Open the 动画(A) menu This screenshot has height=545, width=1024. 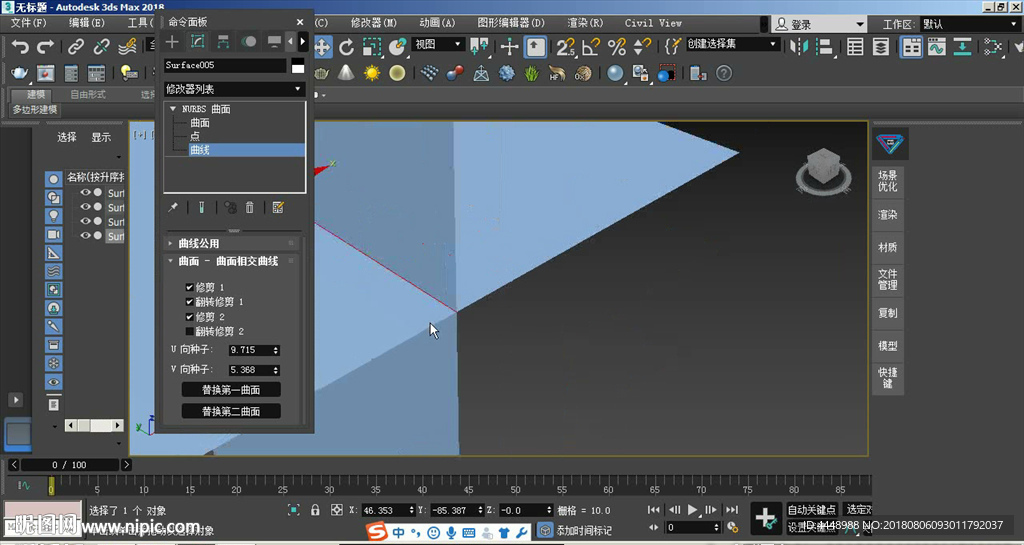point(437,23)
